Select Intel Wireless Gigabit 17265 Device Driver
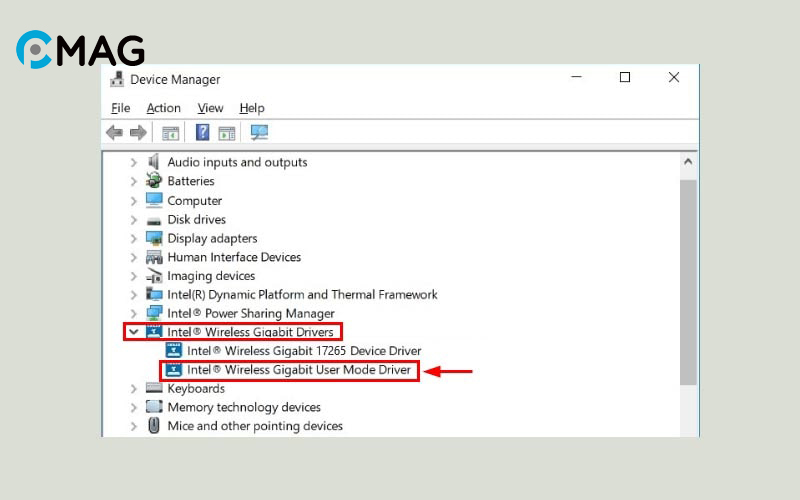 coord(304,351)
